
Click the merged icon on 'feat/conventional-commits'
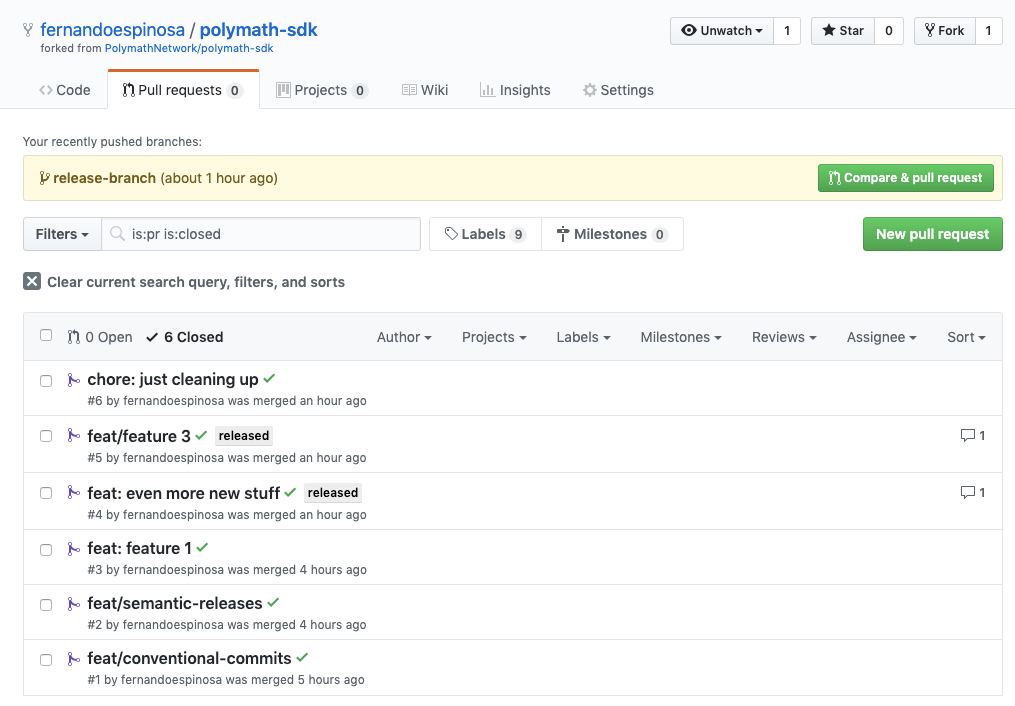point(74,659)
